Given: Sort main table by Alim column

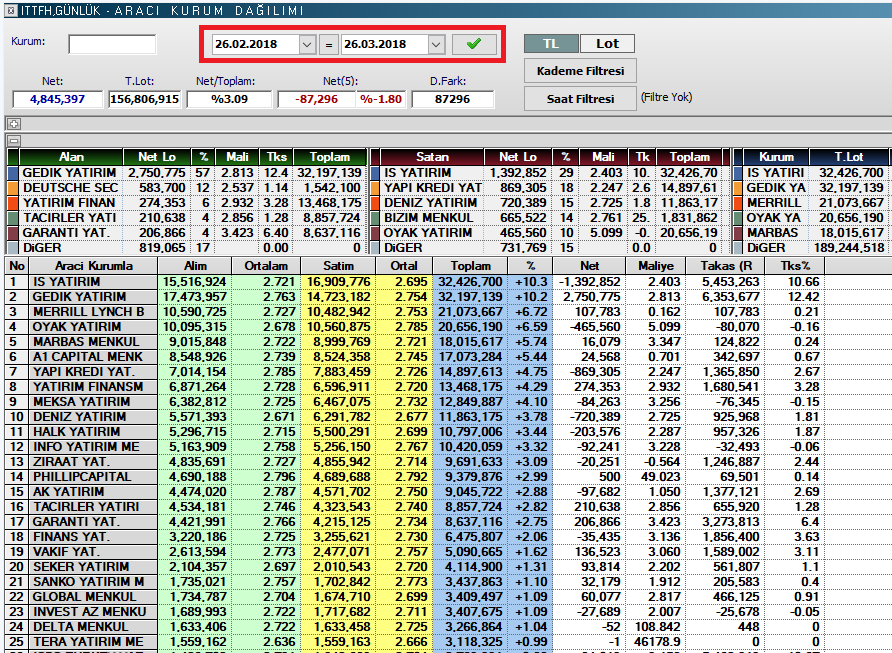Looking at the screenshot, I should click(195, 266).
